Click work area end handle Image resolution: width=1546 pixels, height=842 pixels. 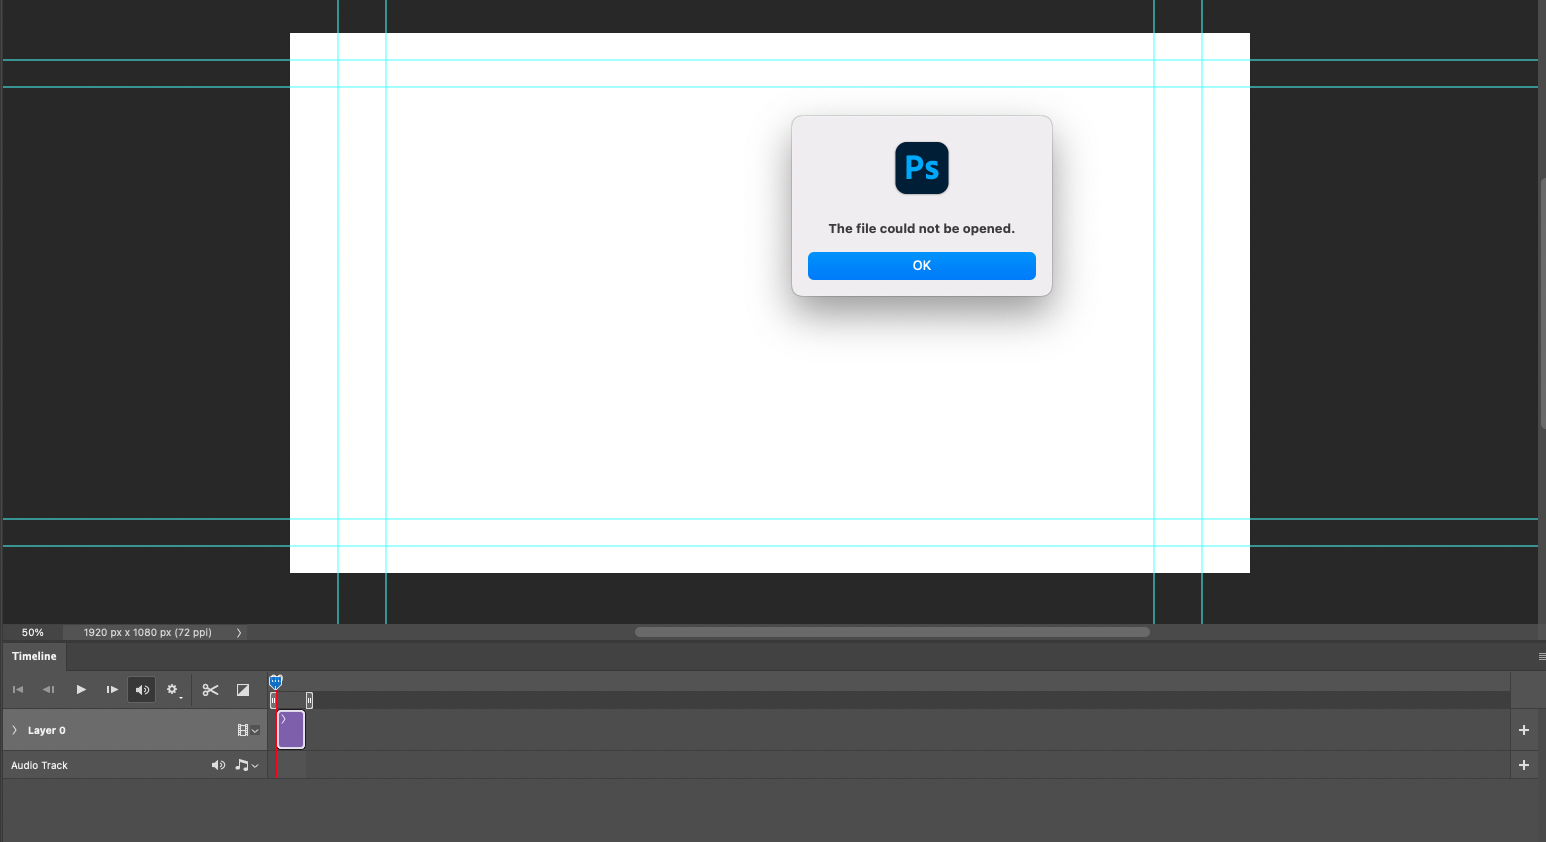coord(309,700)
